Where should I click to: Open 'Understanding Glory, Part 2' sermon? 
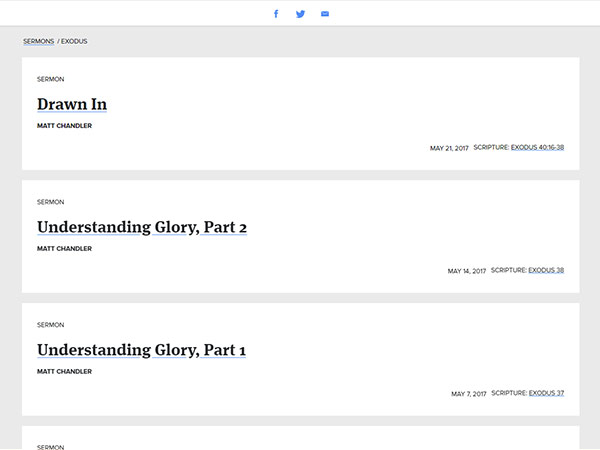tap(142, 227)
